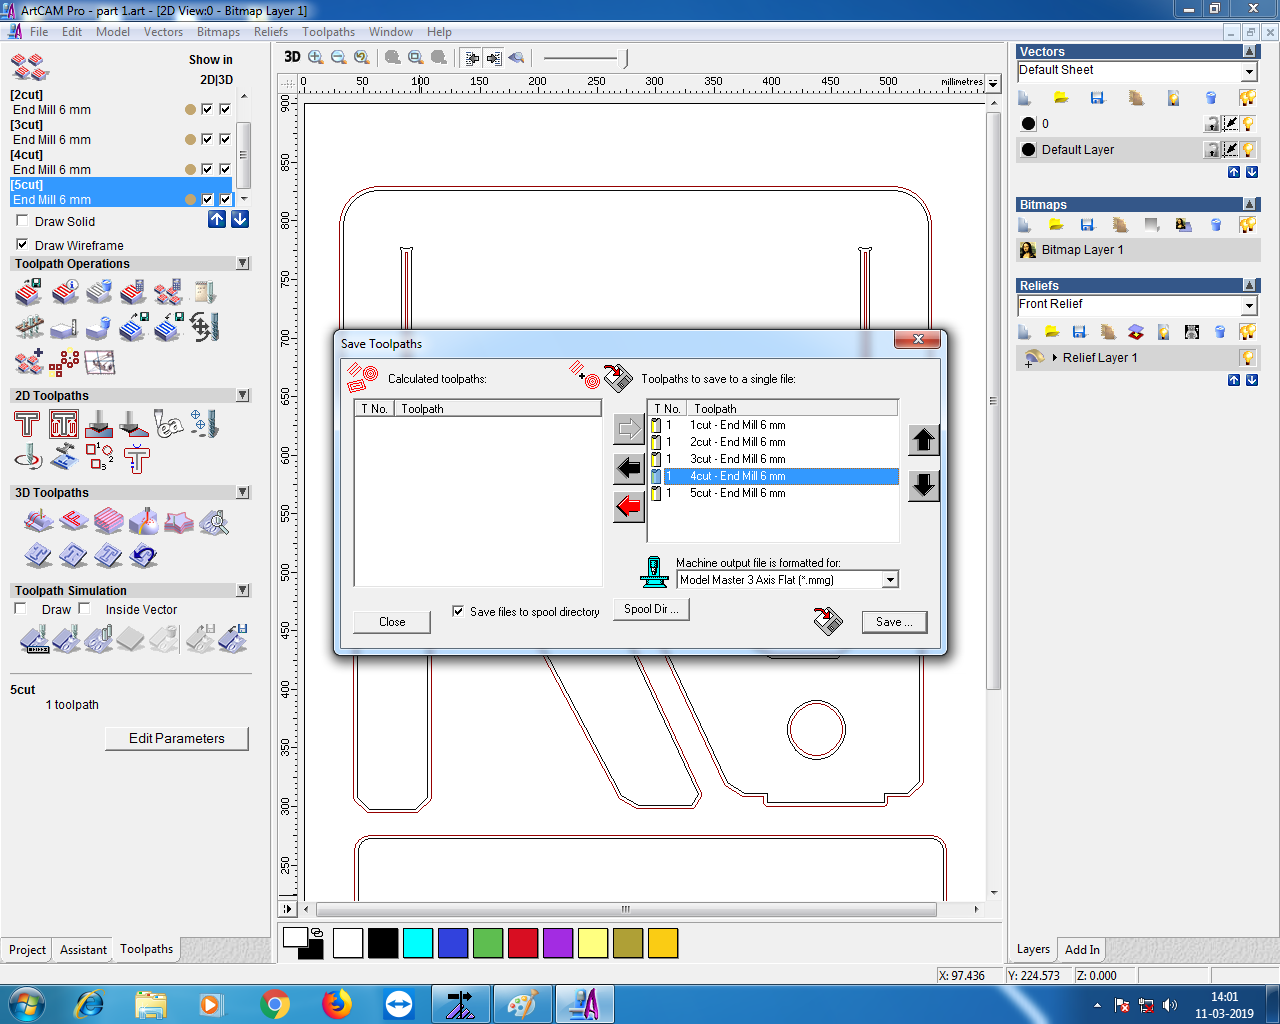1280x1024 pixels.
Task: Click the Previous Zoom magnifier icon
Action: [x=361, y=58]
